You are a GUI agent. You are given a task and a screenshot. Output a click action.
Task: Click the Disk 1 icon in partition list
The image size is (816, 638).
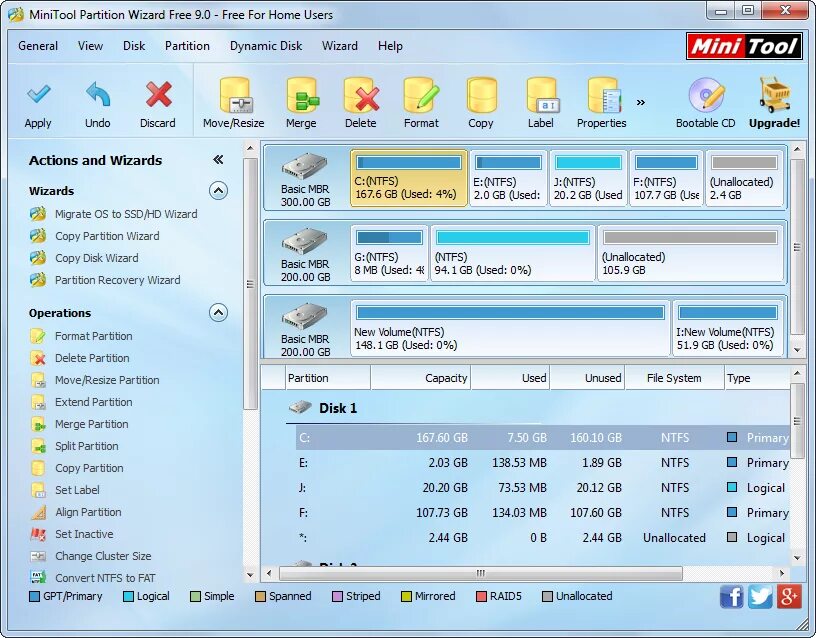pyautogui.click(x=300, y=407)
